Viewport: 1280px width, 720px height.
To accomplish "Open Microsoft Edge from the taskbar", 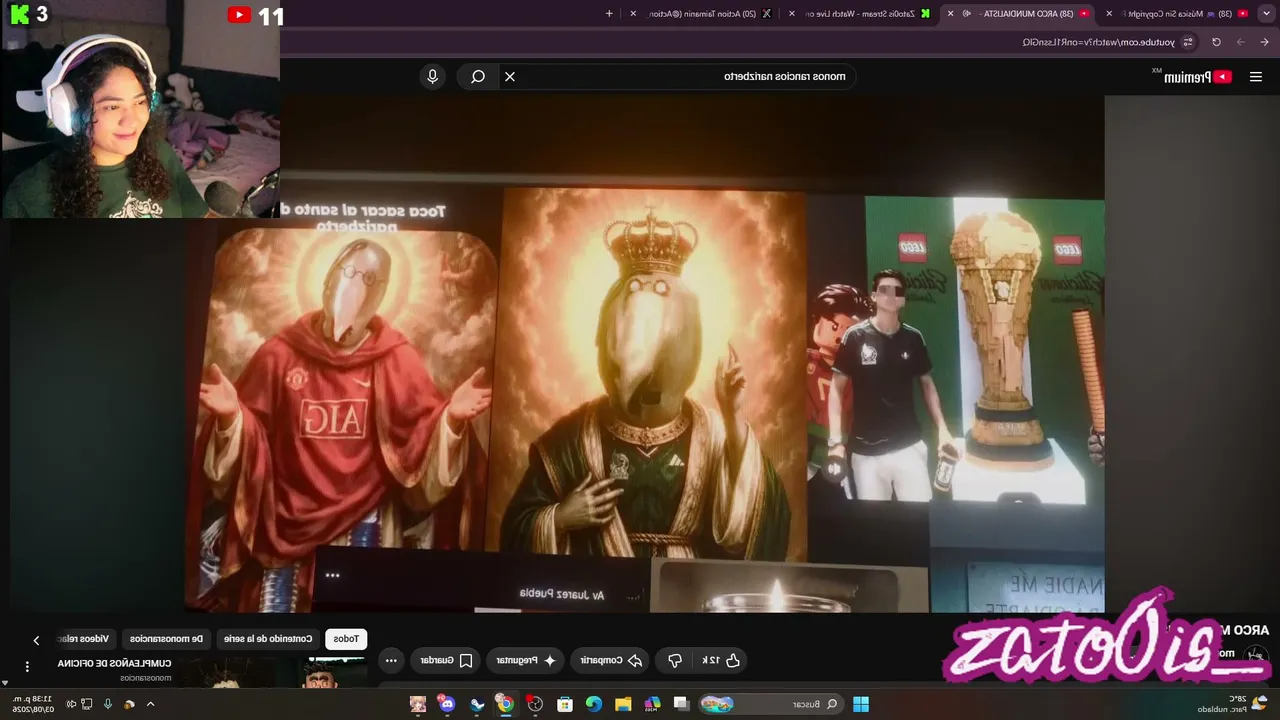I will pos(594,704).
